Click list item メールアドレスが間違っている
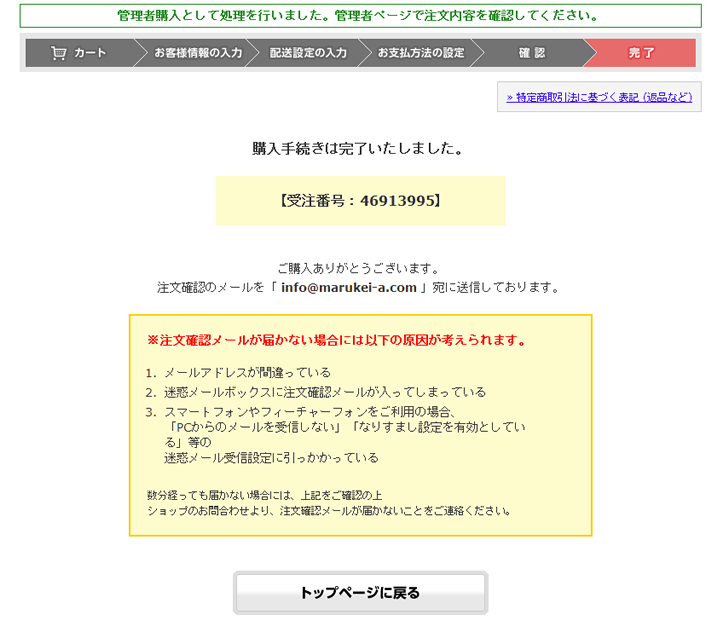This screenshot has width=722, height=624. (x=247, y=372)
